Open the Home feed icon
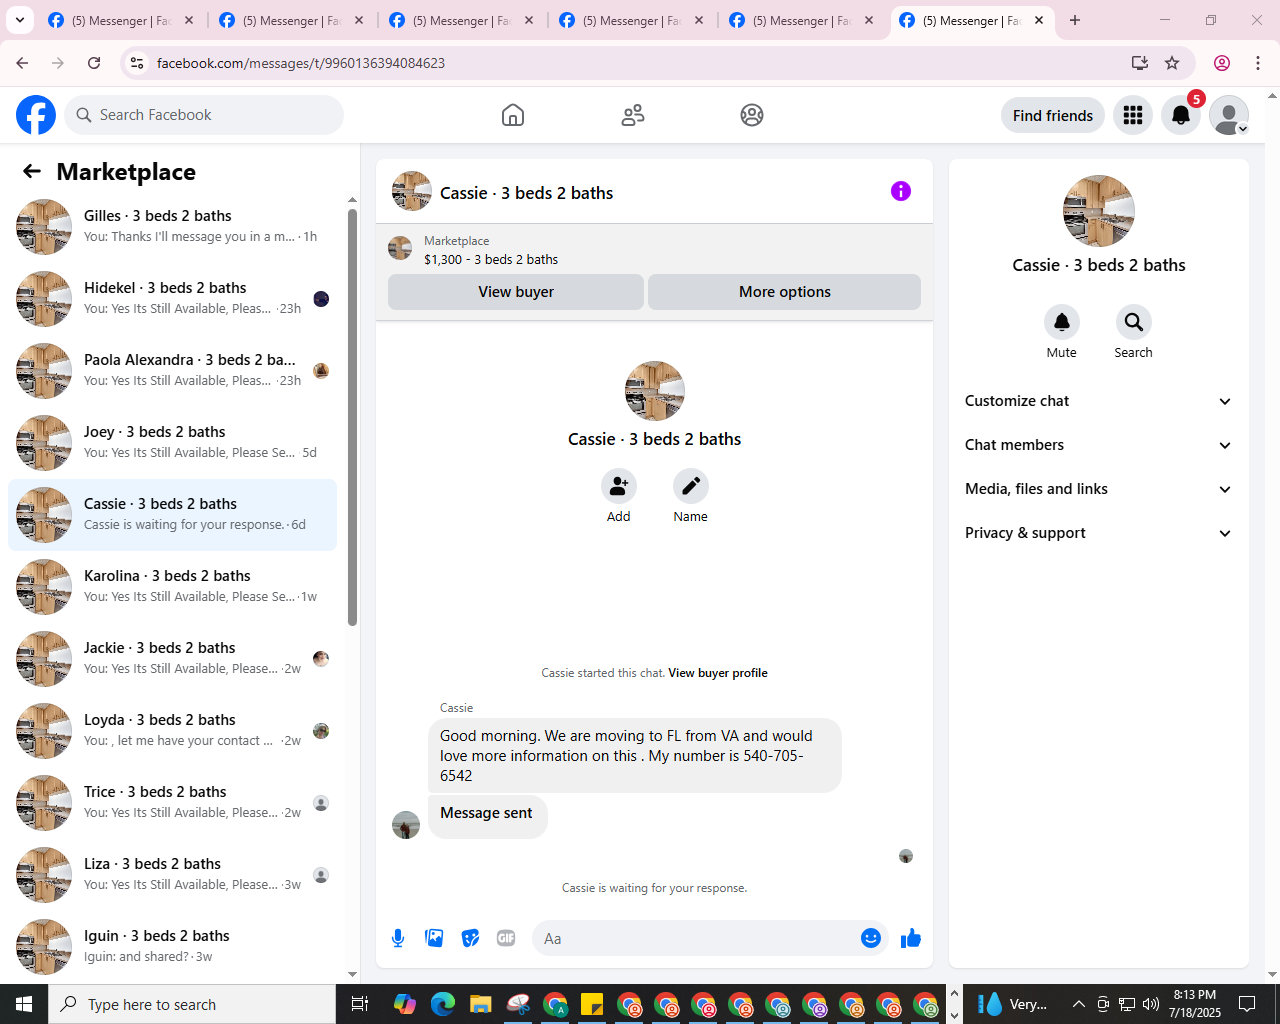The width and height of the screenshot is (1280, 1024). pyautogui.click(x=513, y=115)
